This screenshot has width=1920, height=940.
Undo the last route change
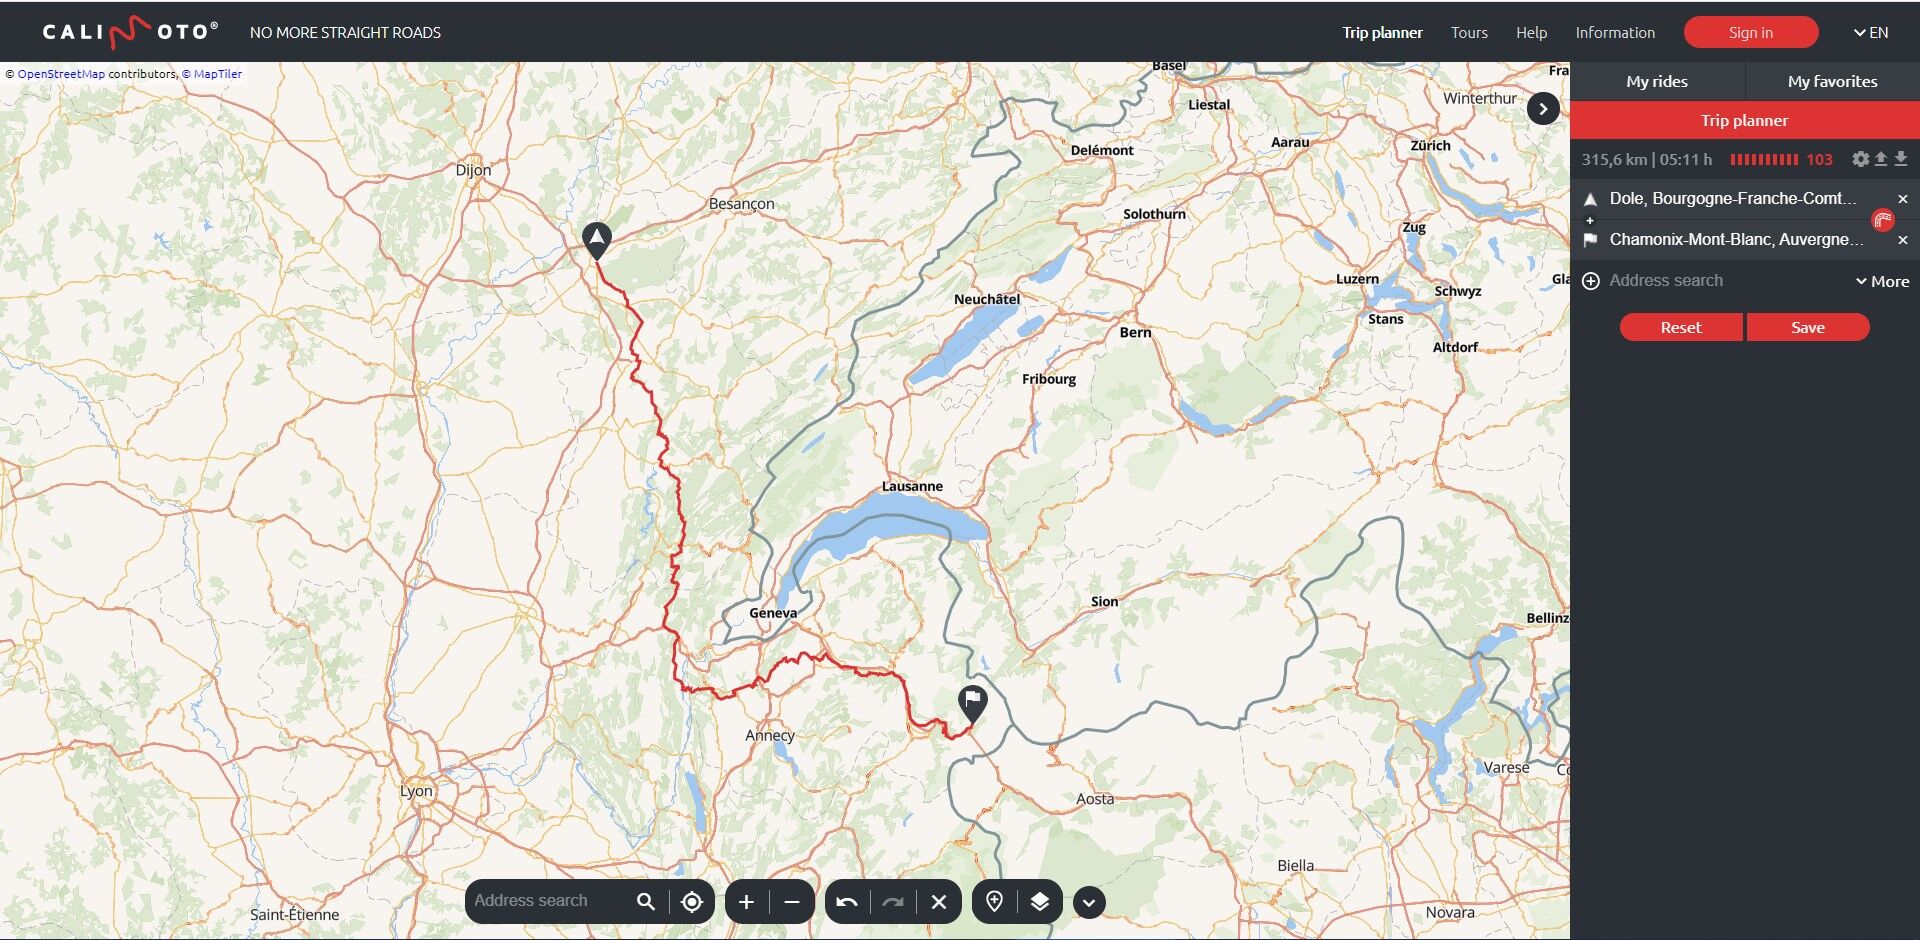(847, 902)
